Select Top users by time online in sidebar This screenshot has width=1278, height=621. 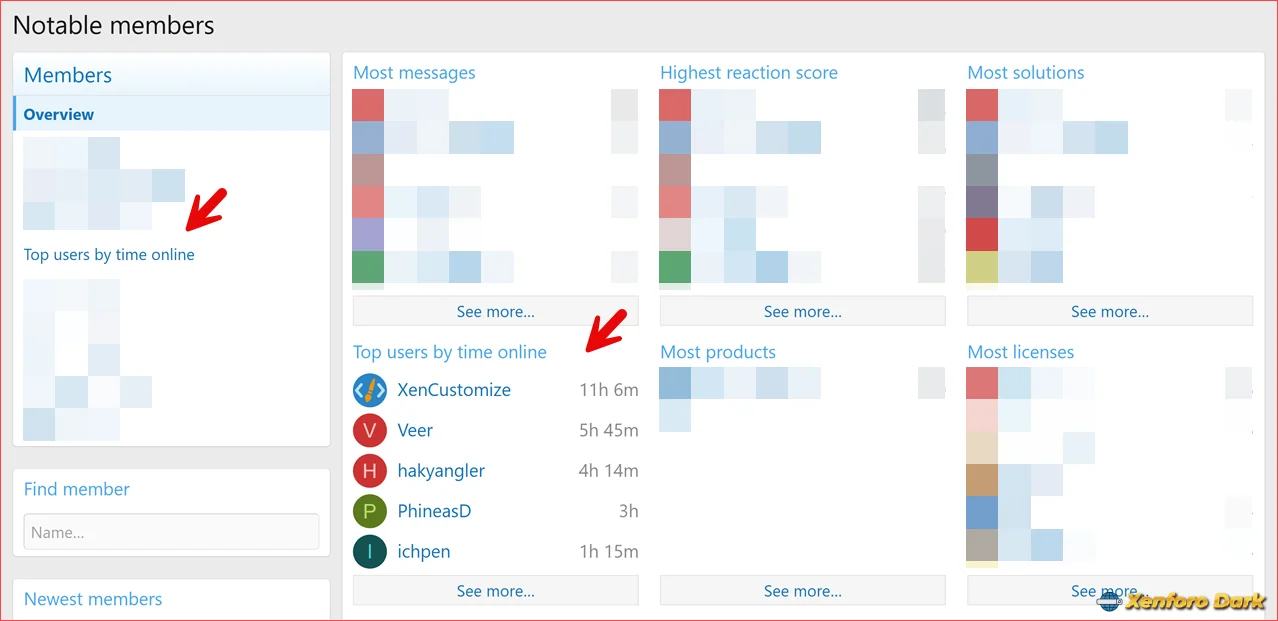pyautogui.click(x=109, y=254)
